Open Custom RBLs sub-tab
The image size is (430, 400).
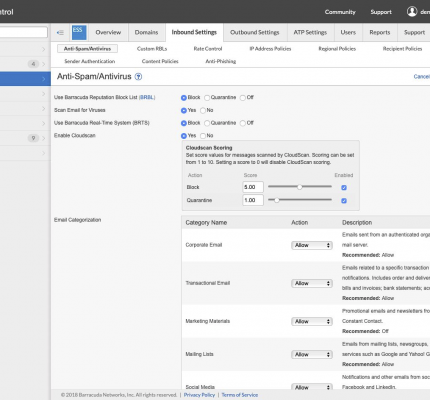tap(152, 49)
